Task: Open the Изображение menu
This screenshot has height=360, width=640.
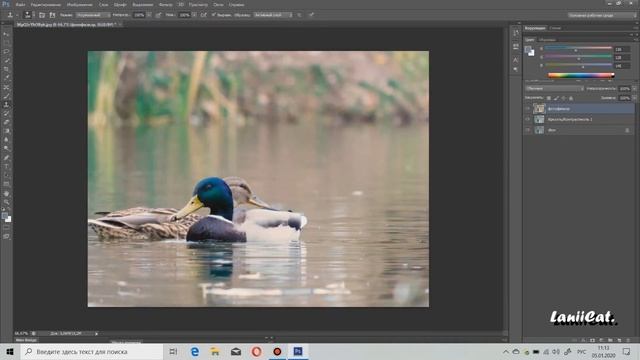Action: 80,4
